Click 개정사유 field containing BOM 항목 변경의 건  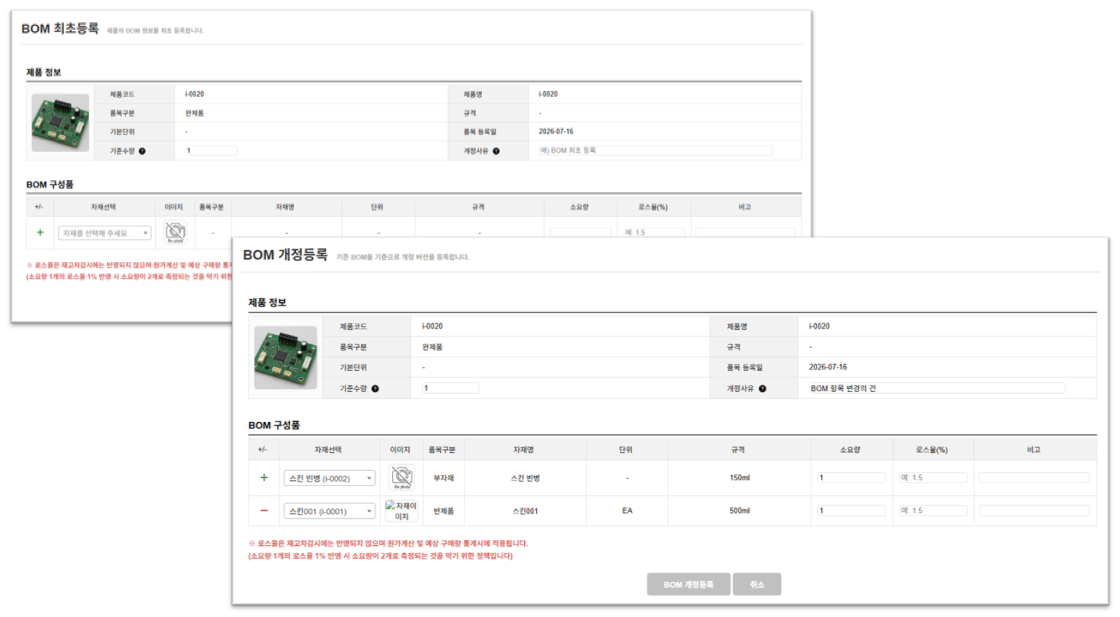[x=936, y=388]
